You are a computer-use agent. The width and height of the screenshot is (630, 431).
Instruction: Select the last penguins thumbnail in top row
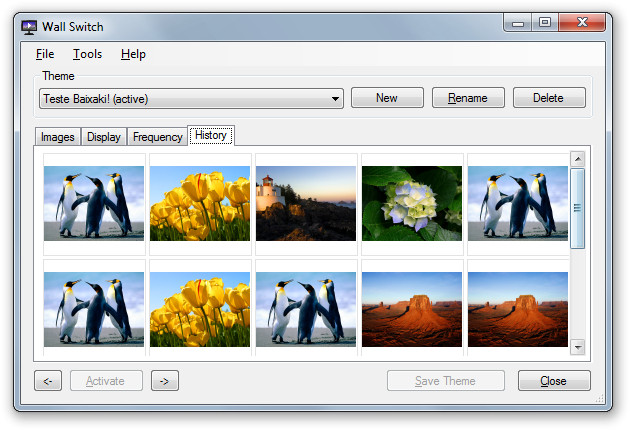click(x=518, y=204)
